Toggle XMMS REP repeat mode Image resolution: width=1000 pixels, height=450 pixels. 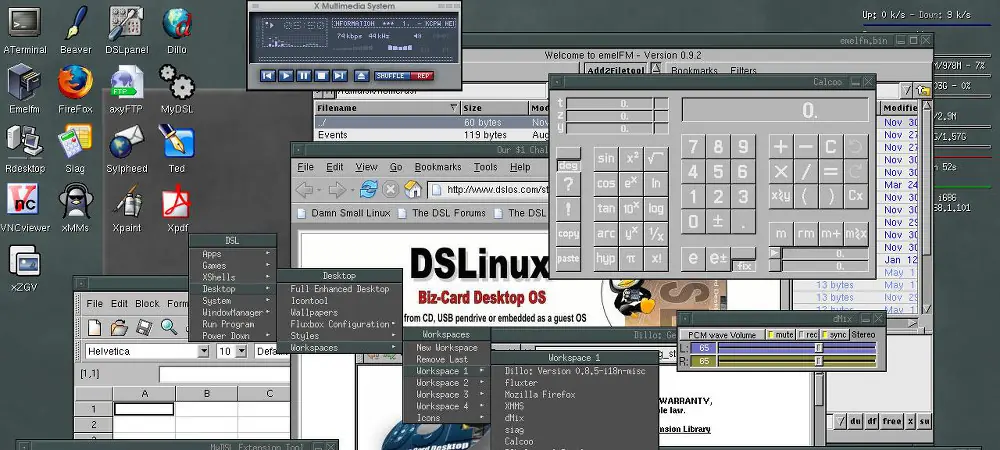pos(422,76)
